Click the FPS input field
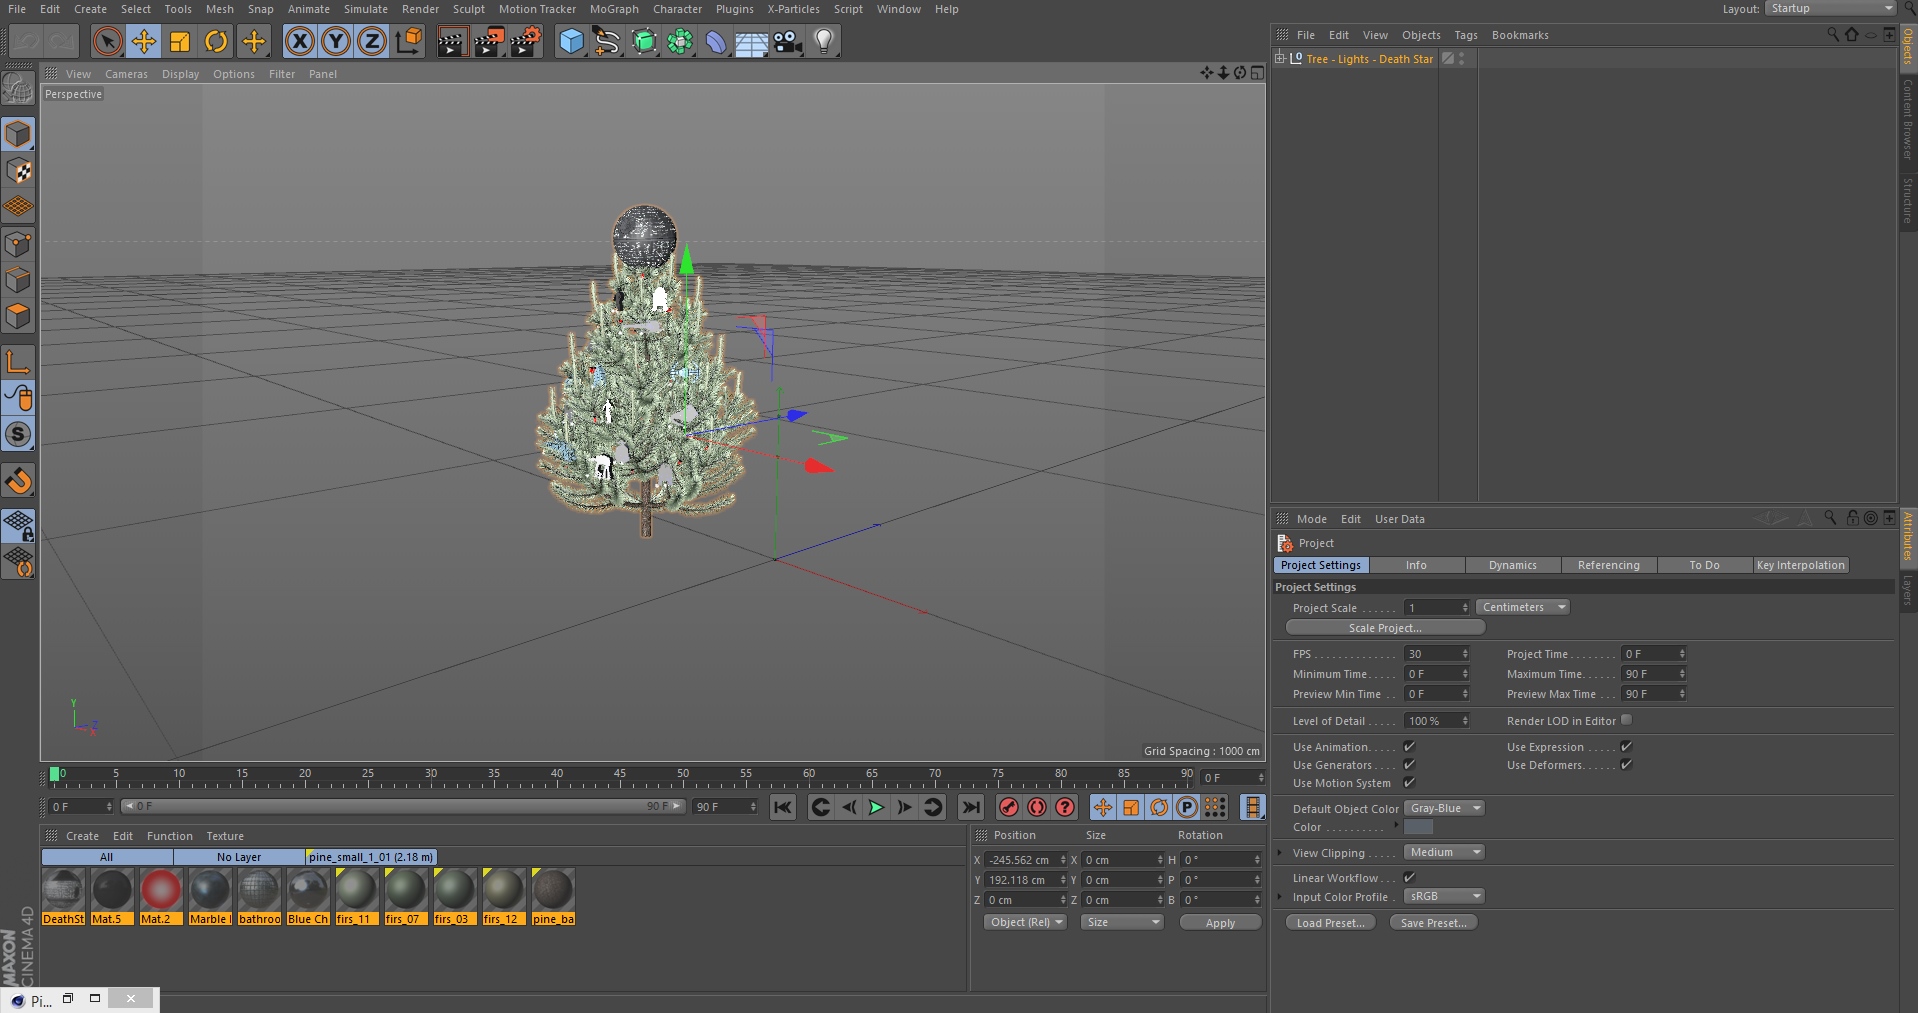 click(x=1436, y=654)
